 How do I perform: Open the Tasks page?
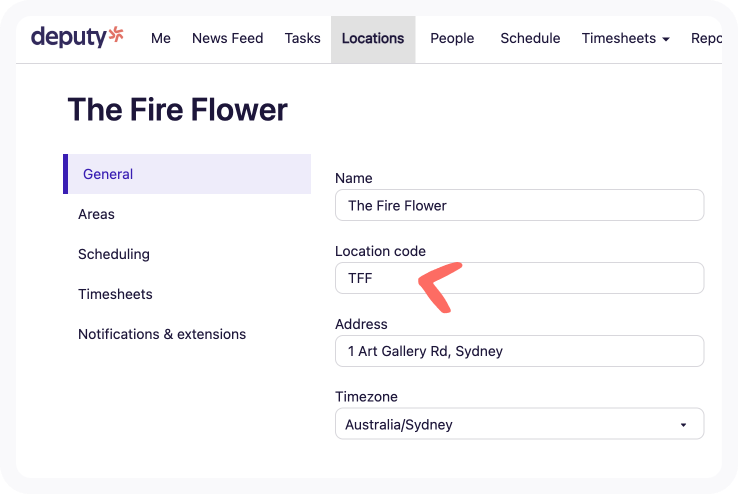(x=302, y=38)
